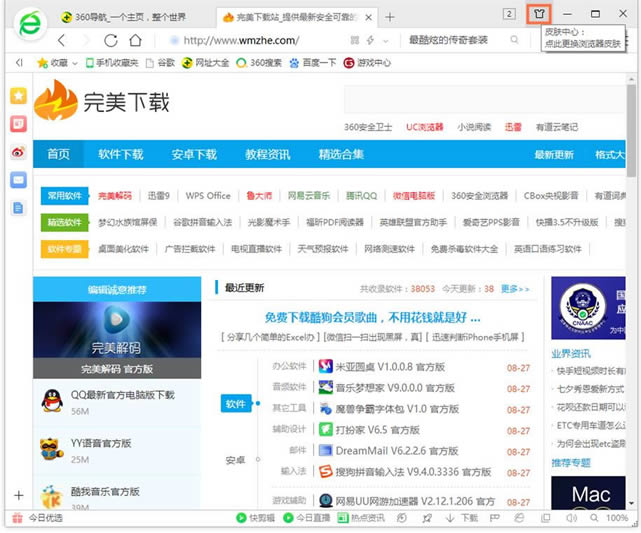The height and width of the screenshot is (533, 641).
Task: Open 热点资讯 in status bar
Action: (x=361, y=518)
